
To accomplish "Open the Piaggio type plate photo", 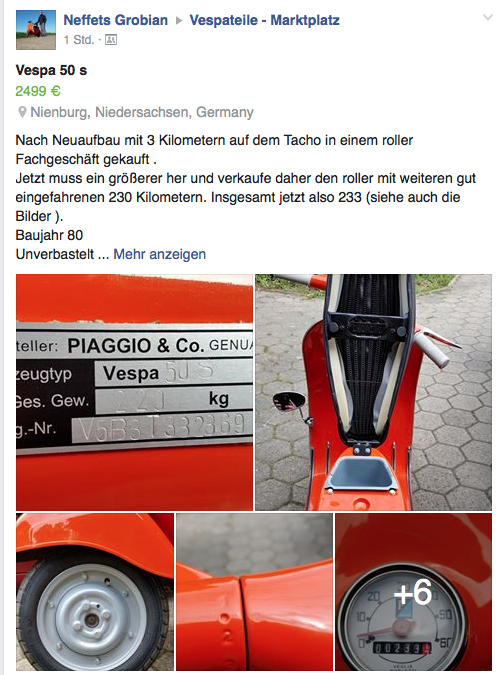I will coord(134,392).
